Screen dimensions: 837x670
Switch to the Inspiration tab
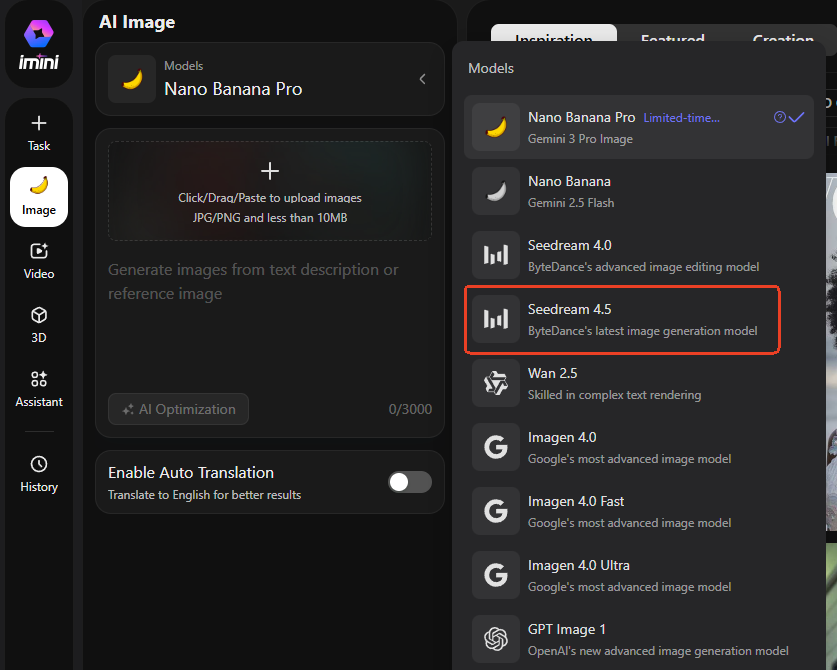553,40
